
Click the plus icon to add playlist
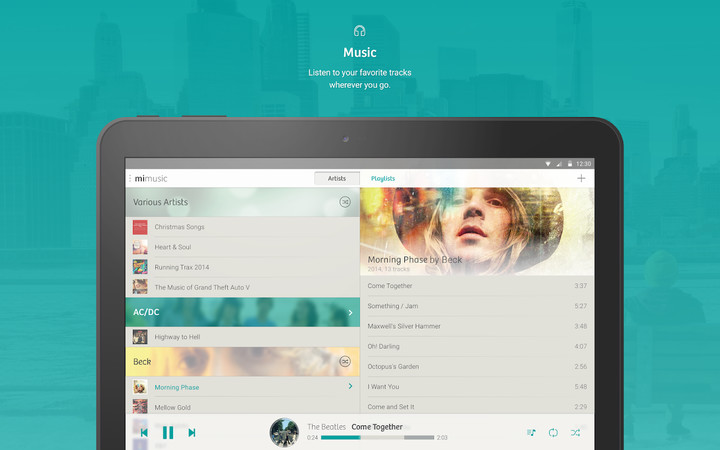pos(582,178)
